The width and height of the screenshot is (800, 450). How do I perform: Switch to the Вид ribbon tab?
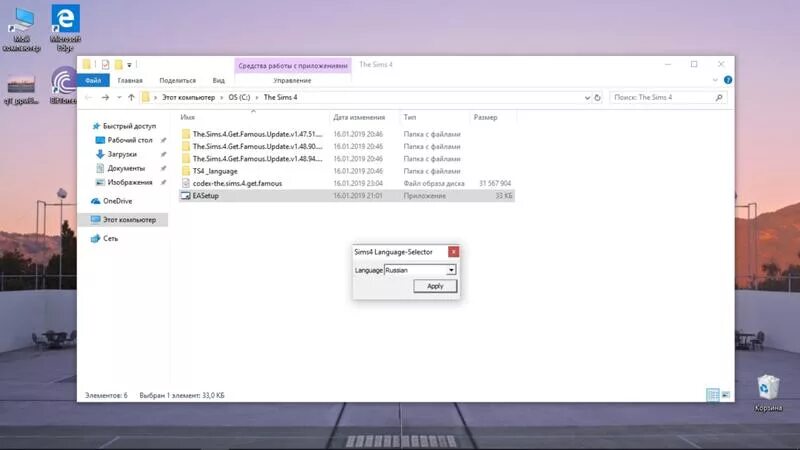pos(218,80)
